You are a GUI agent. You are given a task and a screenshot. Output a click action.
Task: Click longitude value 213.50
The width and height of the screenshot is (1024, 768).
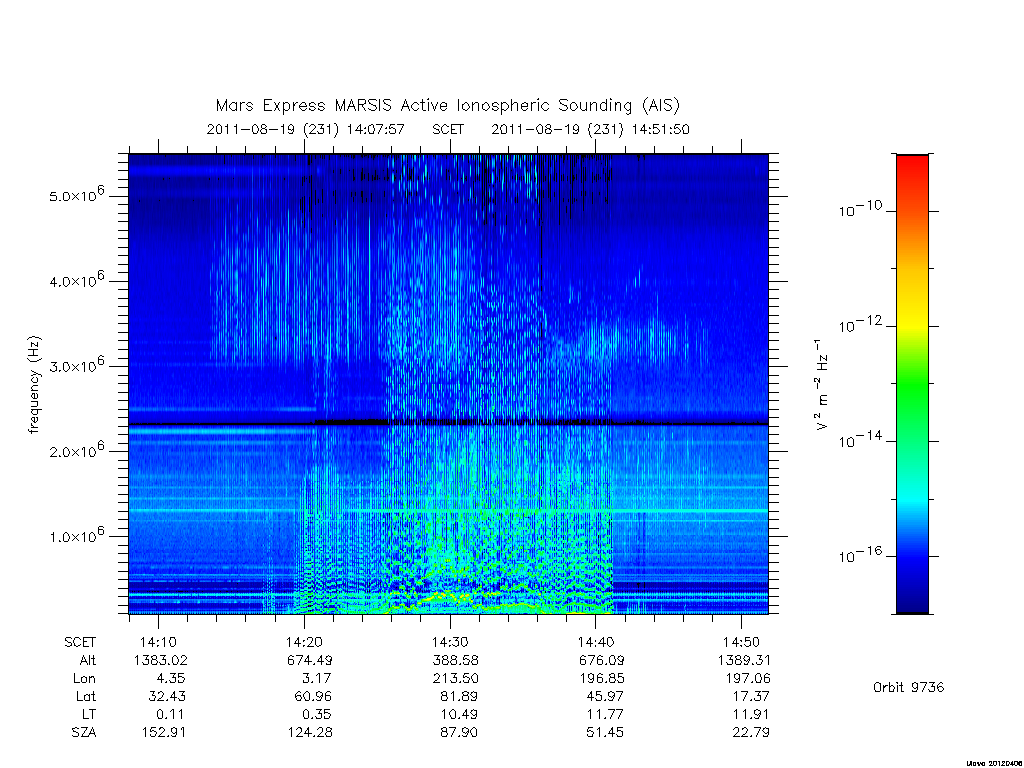point(455,679)
